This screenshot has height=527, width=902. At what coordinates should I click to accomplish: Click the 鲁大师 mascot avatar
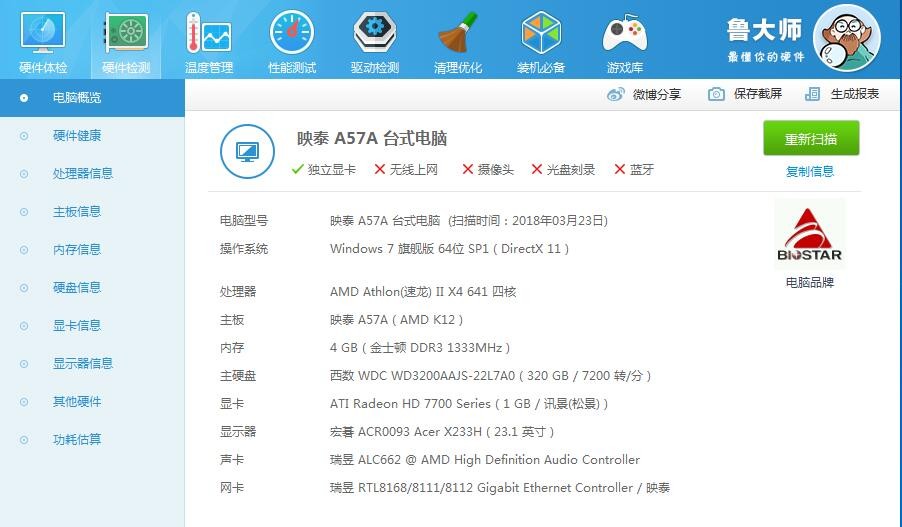[847, 38]
